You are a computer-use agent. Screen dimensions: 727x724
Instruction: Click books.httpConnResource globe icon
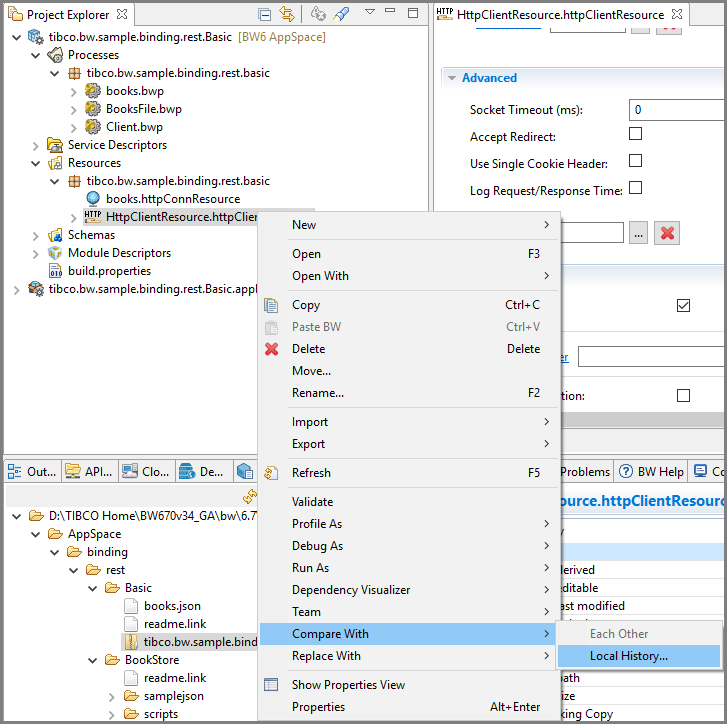tap(93, 198)
